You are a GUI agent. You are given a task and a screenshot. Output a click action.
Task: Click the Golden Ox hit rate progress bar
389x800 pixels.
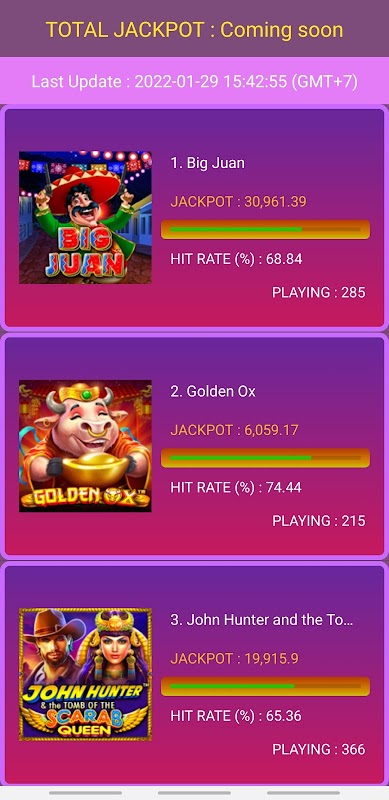pos(265,458)
